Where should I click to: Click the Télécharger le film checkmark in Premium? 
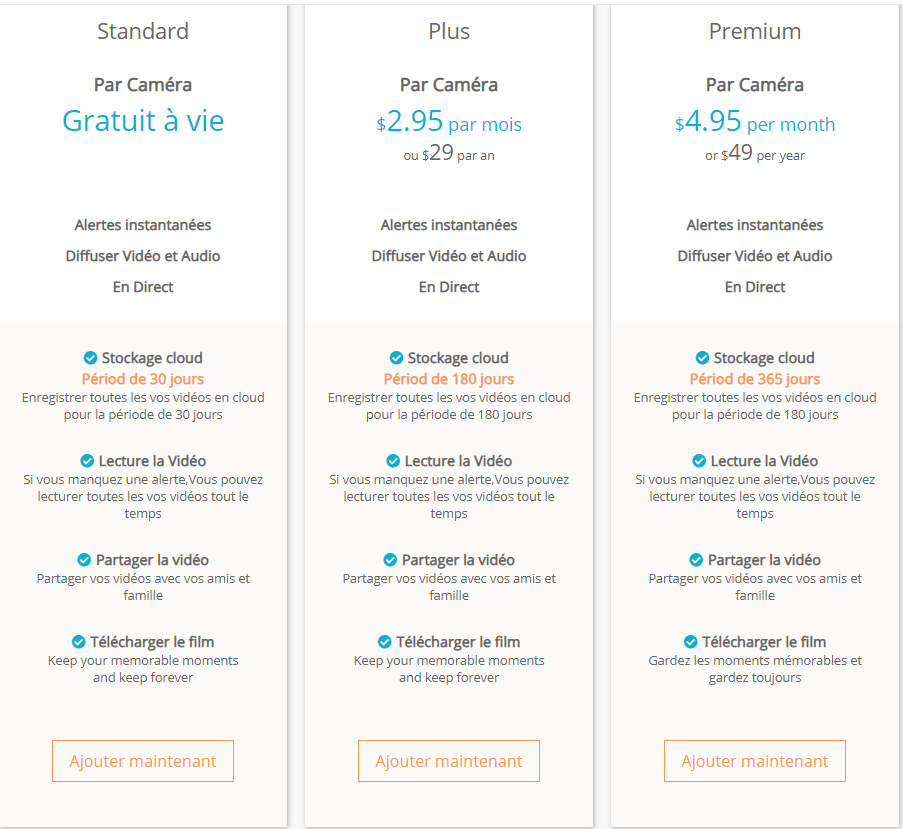690,642
